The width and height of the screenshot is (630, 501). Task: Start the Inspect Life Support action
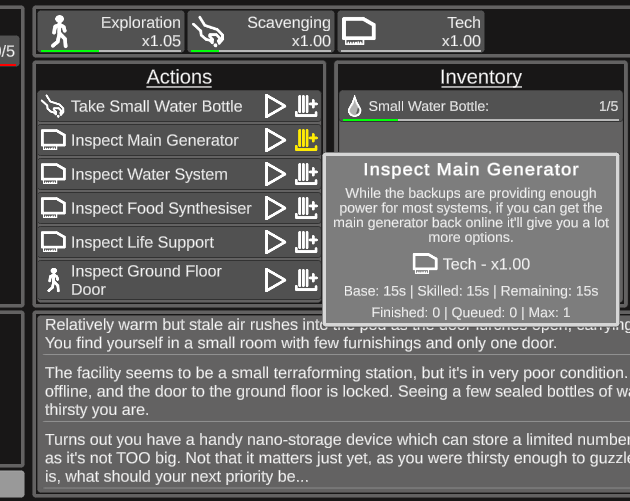pos(275,243)
